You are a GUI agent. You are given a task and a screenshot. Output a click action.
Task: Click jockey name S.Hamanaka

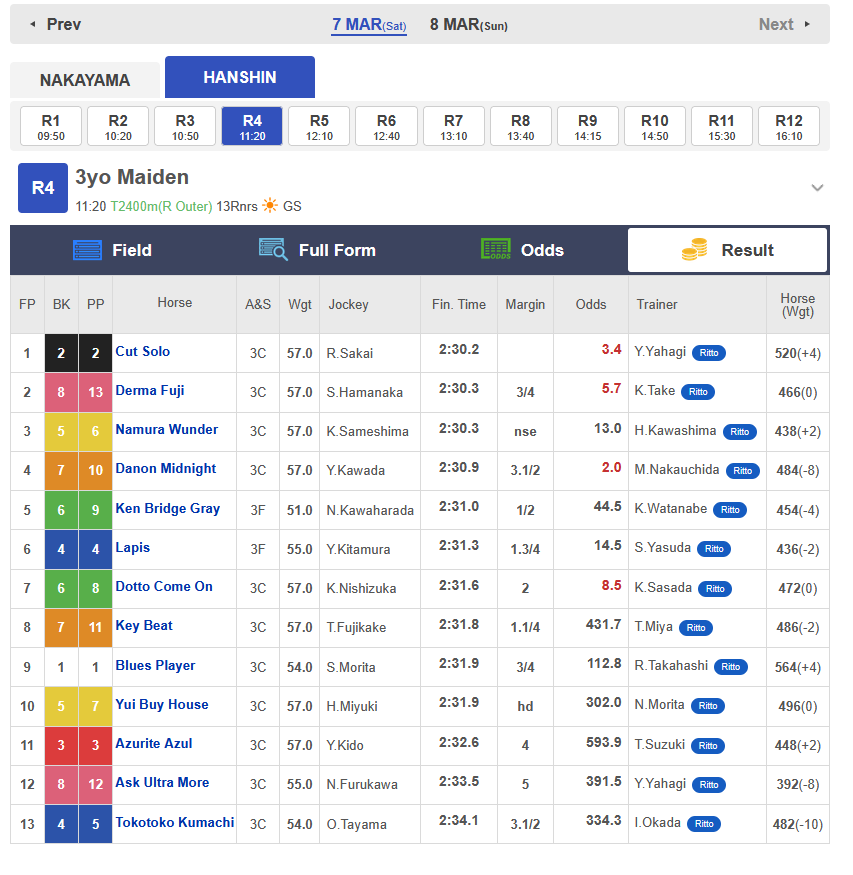[365, 392]
